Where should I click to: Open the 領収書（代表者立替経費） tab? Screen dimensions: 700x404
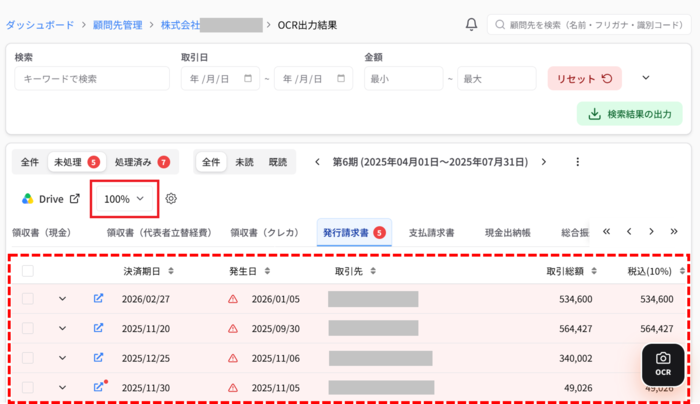pyautogui.click(x=158, y=233)
